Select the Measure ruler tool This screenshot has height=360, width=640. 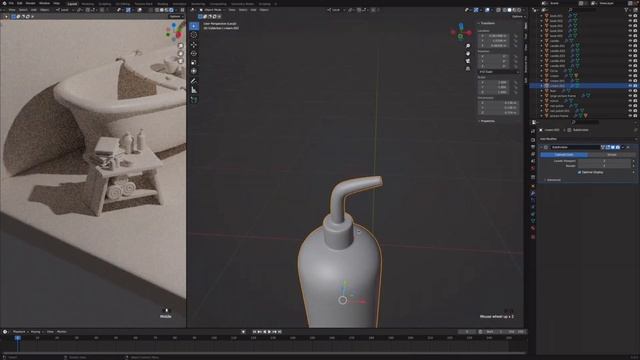[x=194, y=90]
